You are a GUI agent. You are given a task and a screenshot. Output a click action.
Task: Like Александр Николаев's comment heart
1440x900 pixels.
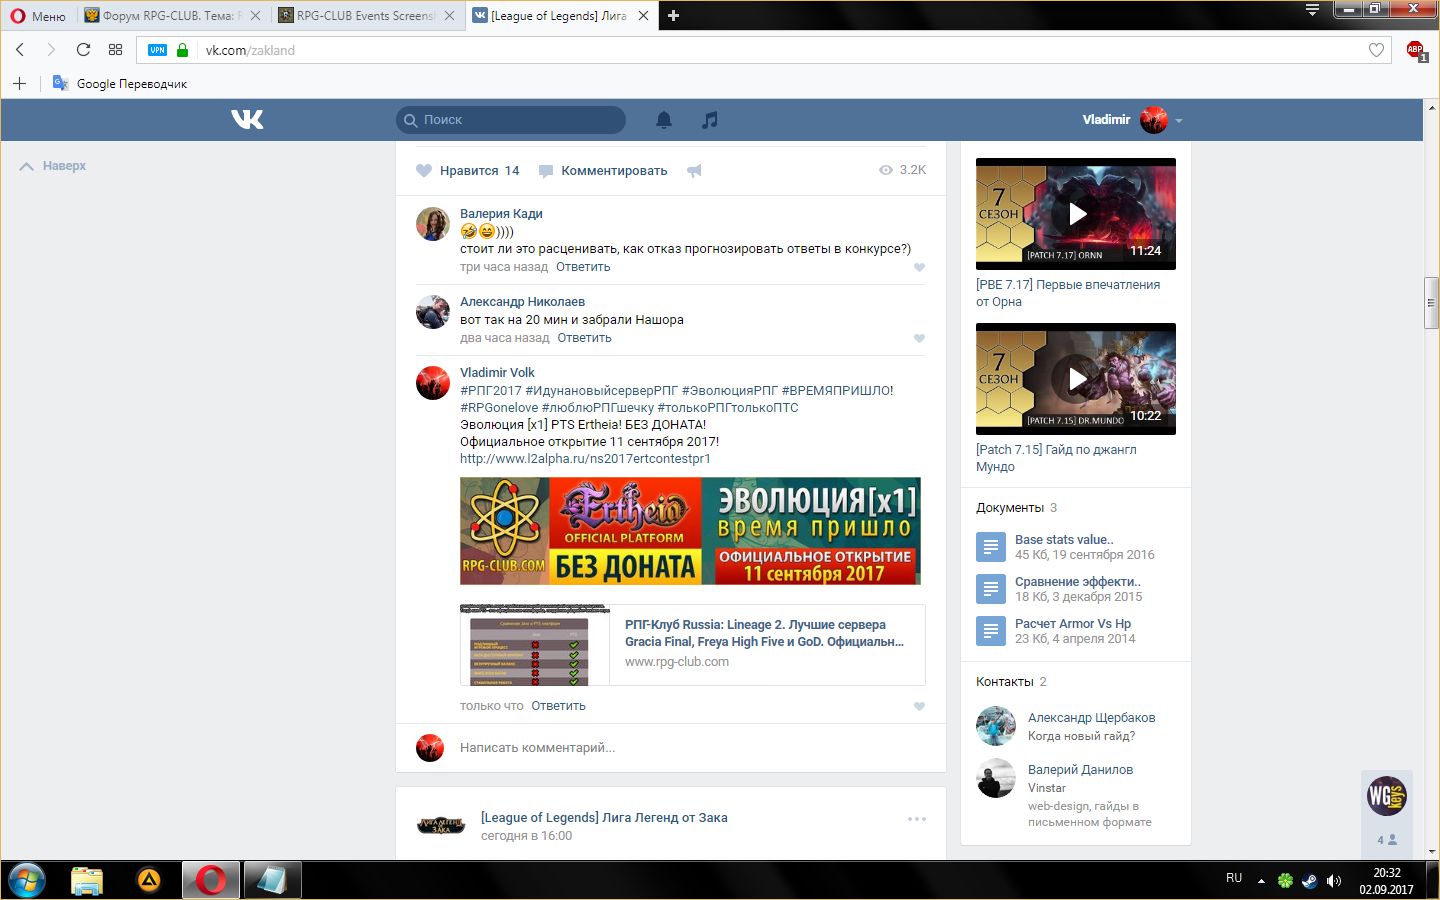919,338
